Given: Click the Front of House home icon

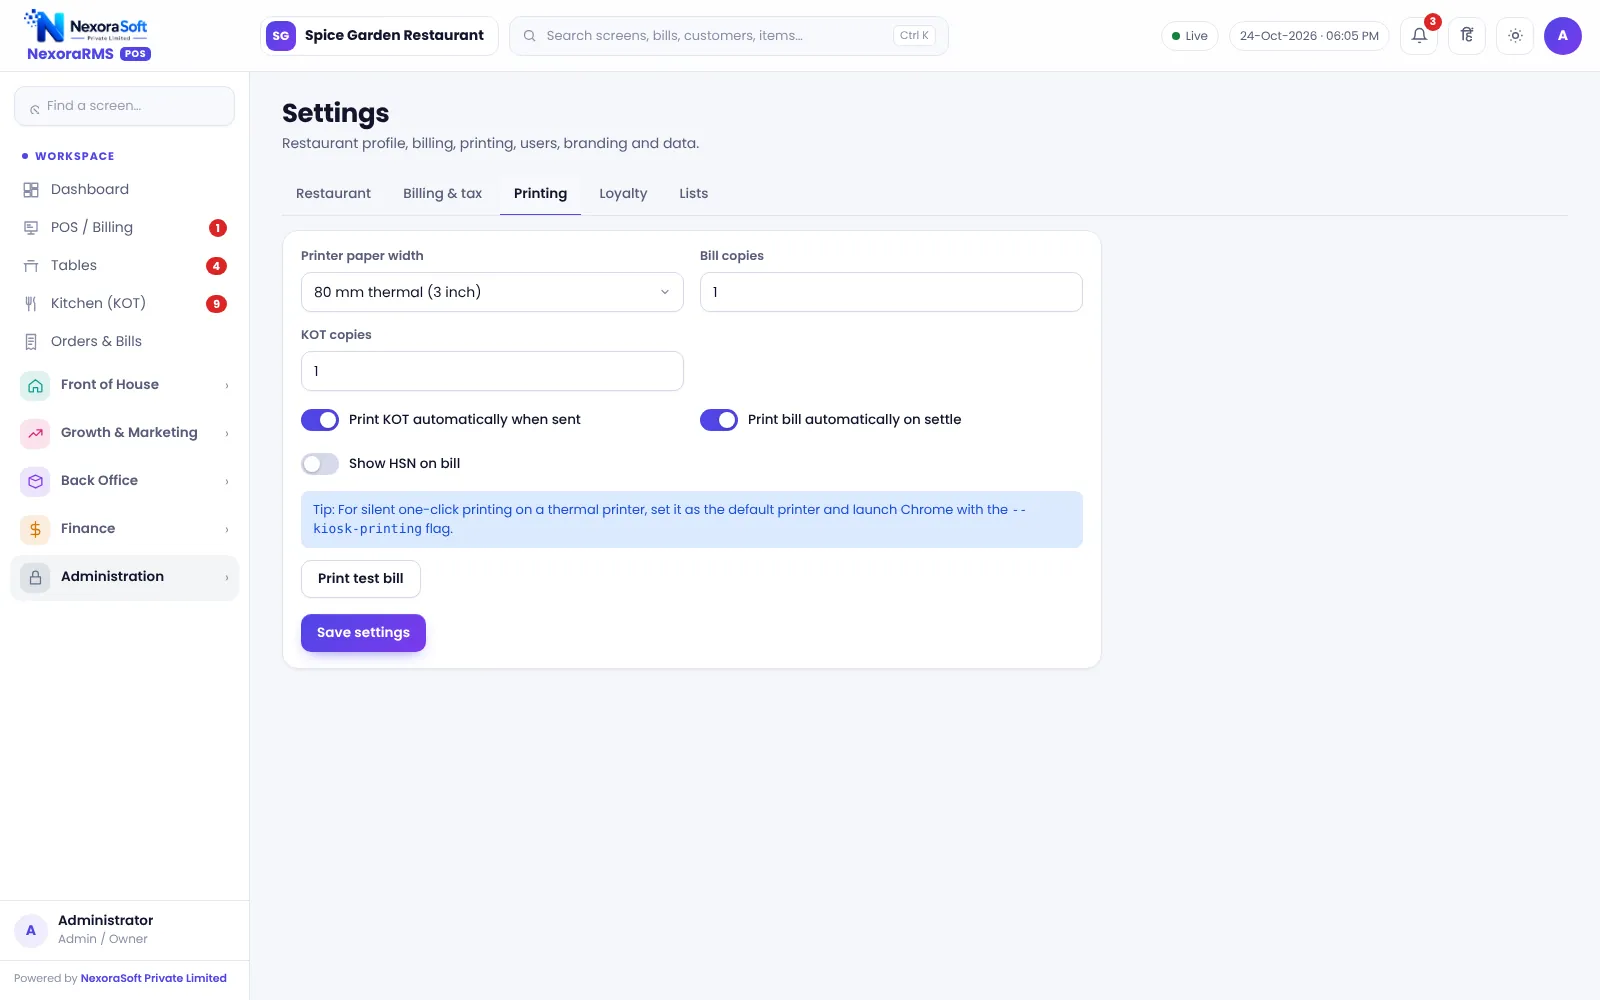Looking at the screenshot, I should (x=35, y=385).
